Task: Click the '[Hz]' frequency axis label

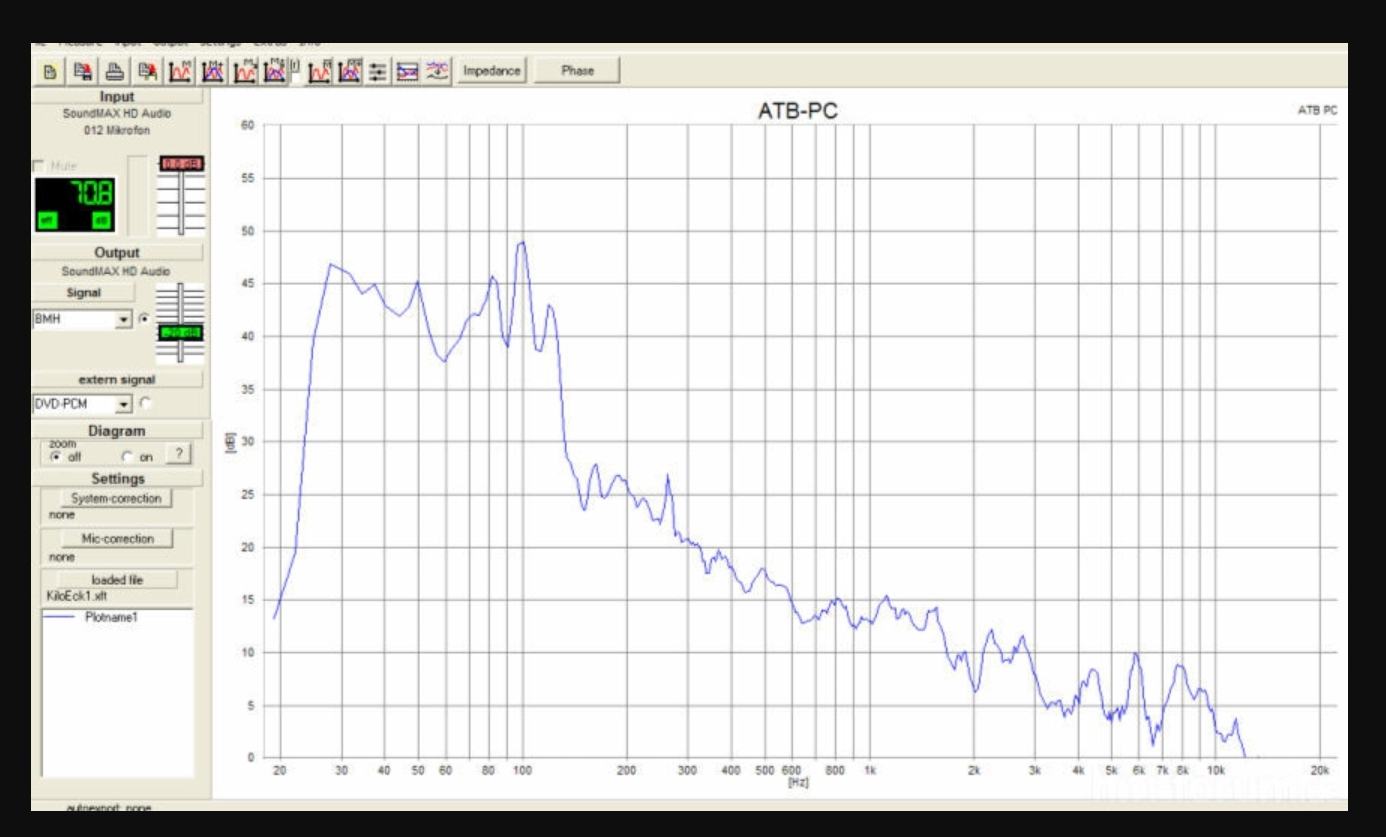Action: pyautogui.click(x=797, y=782)
